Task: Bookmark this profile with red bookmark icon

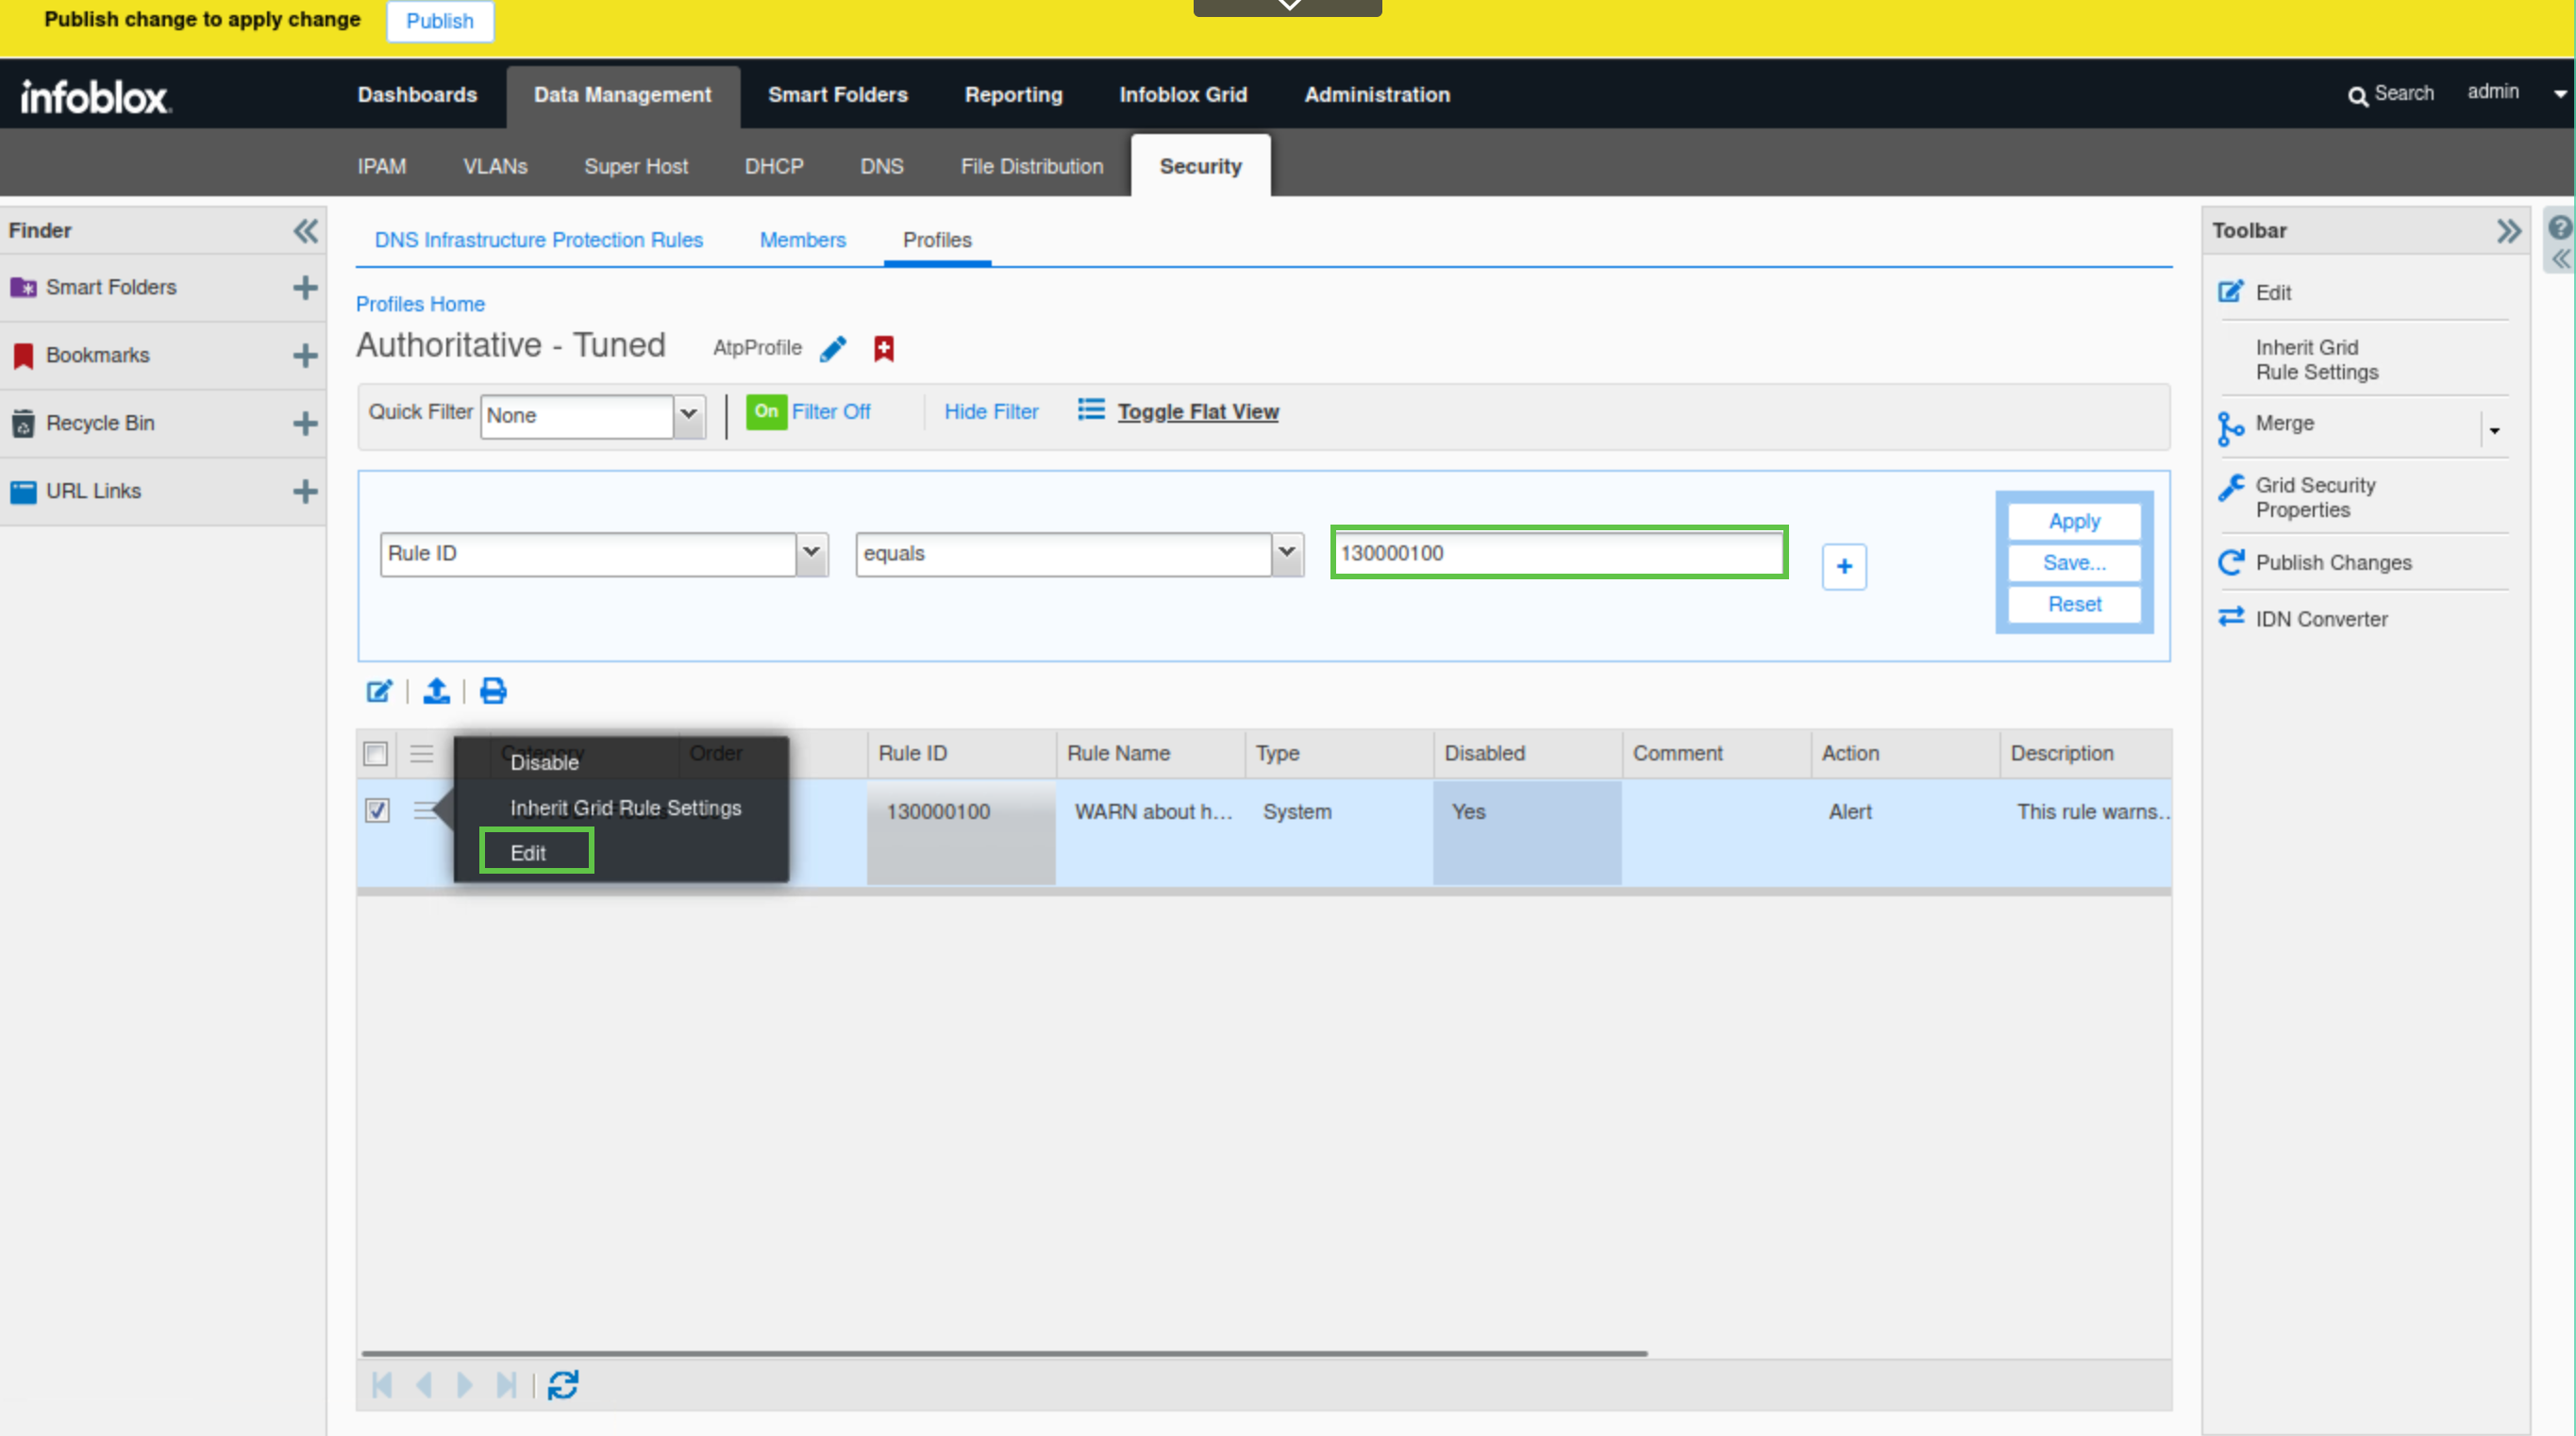Action: pyautogui.click(x=883, y=348)
